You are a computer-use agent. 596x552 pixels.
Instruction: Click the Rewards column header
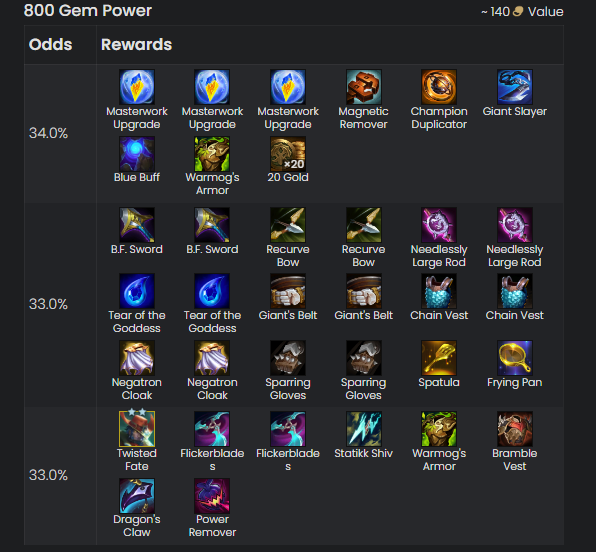click(x=136, y=44)
